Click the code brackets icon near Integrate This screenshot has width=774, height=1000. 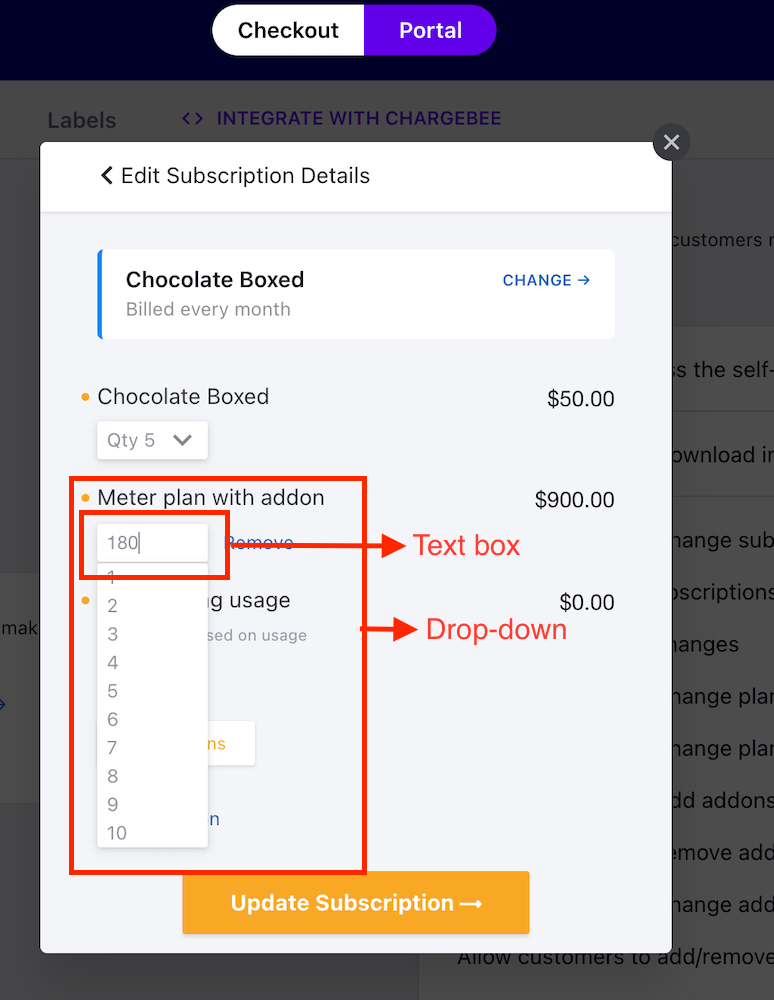click(193, 119)
